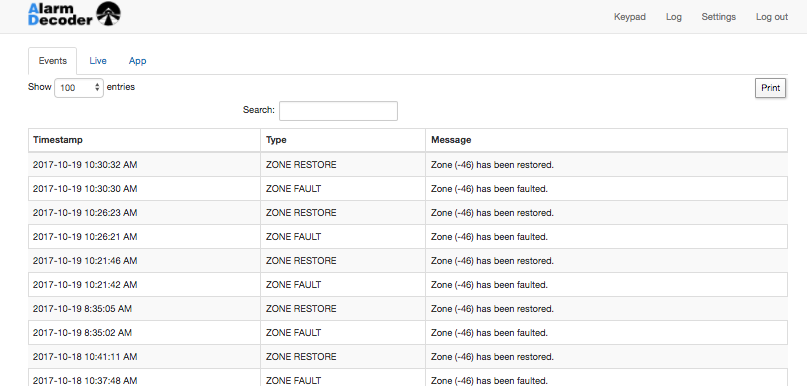
Task: Click the Print button
Action: 770,88
